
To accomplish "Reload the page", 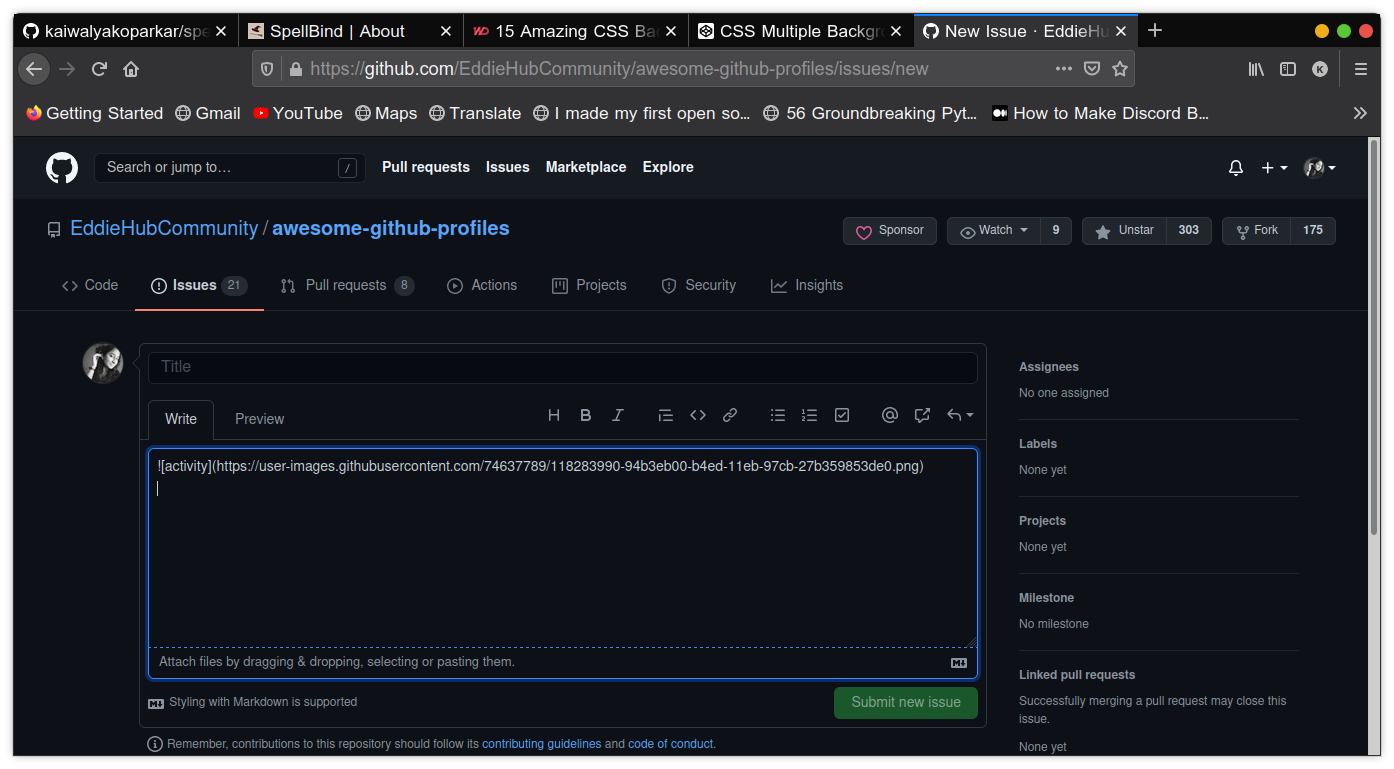I will [99, 69].
